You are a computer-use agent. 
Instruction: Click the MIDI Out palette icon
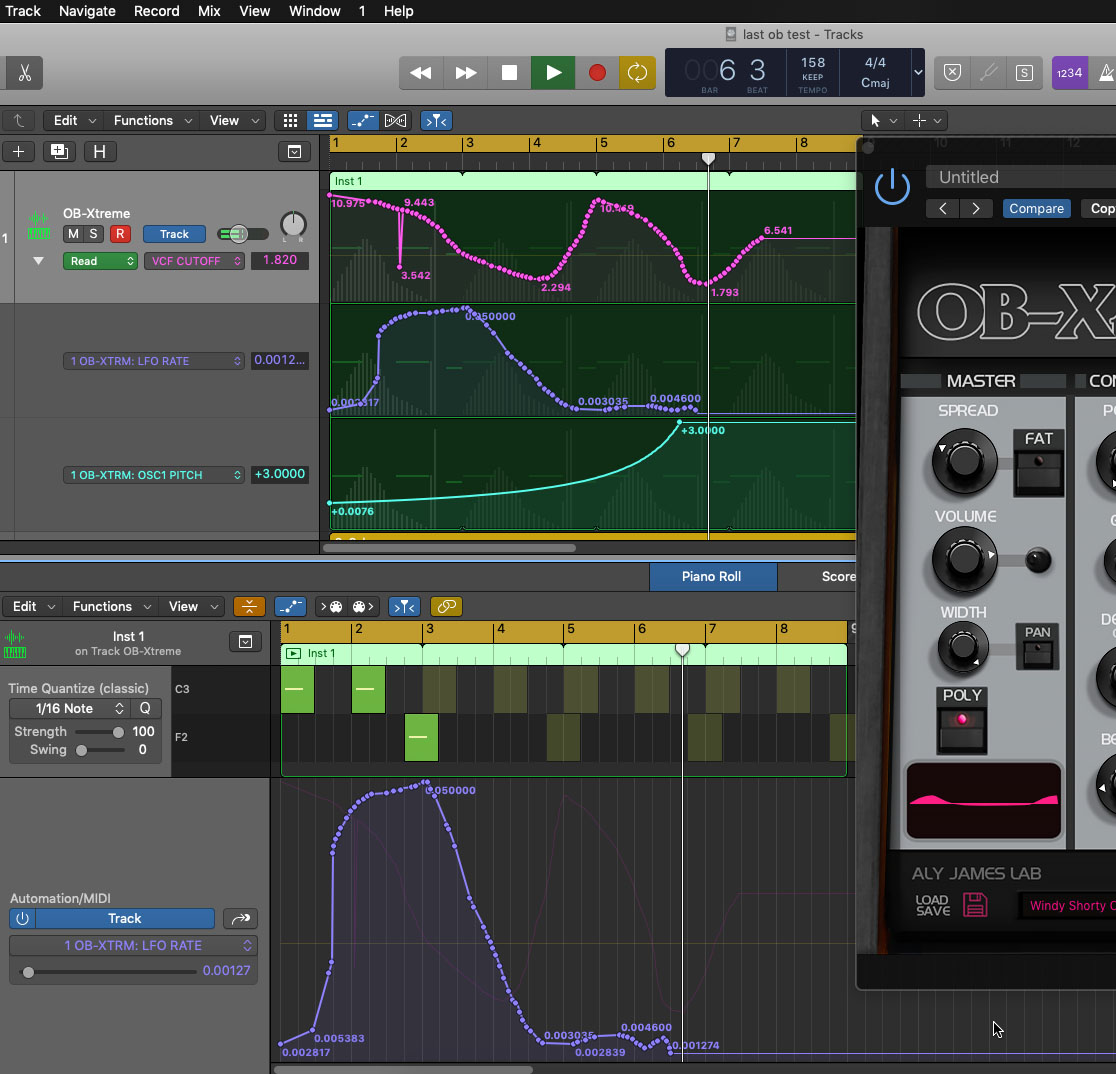coord(363,606)
